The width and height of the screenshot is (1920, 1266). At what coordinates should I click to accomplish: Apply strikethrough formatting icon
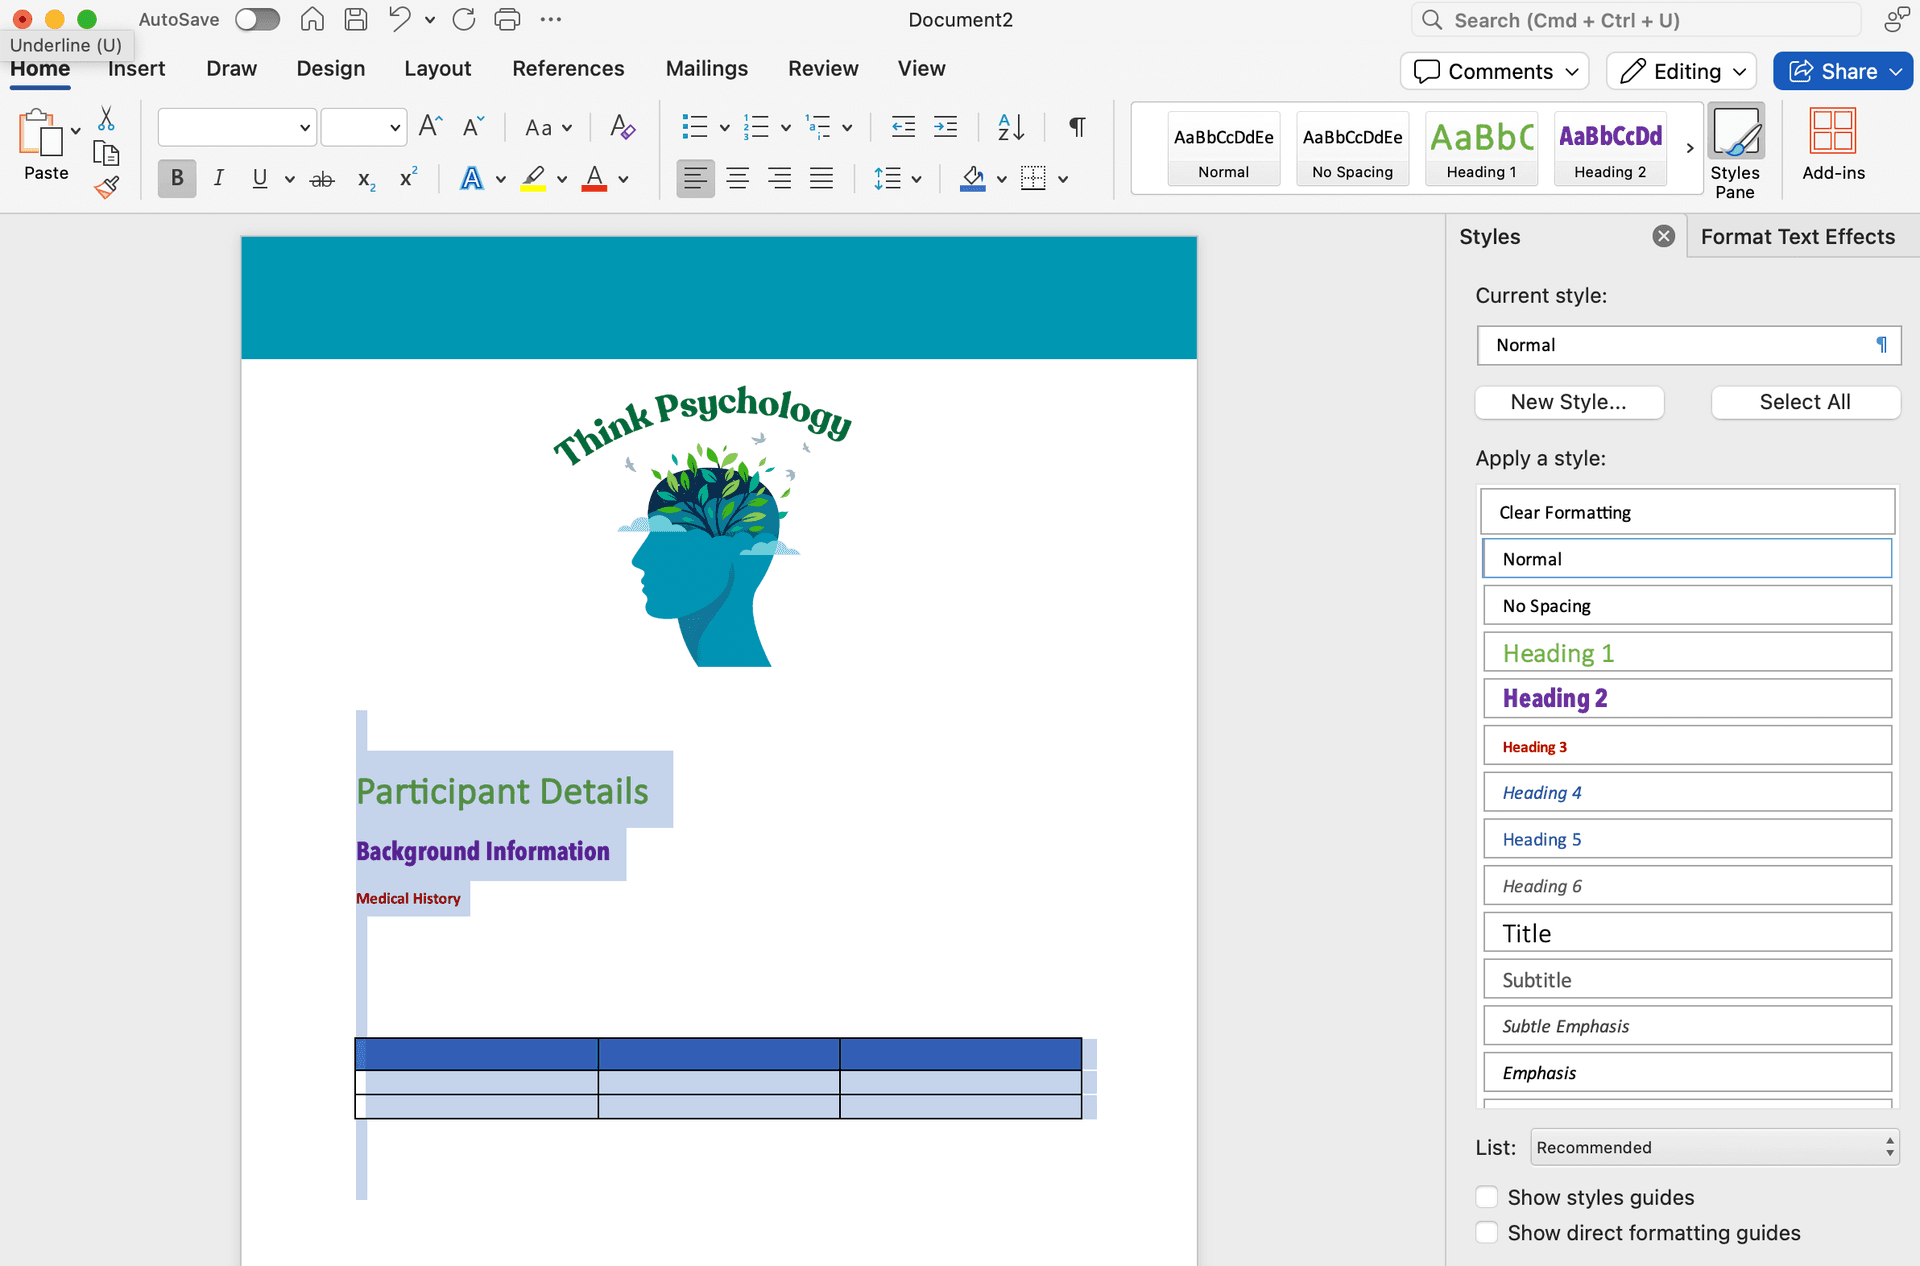322,179
